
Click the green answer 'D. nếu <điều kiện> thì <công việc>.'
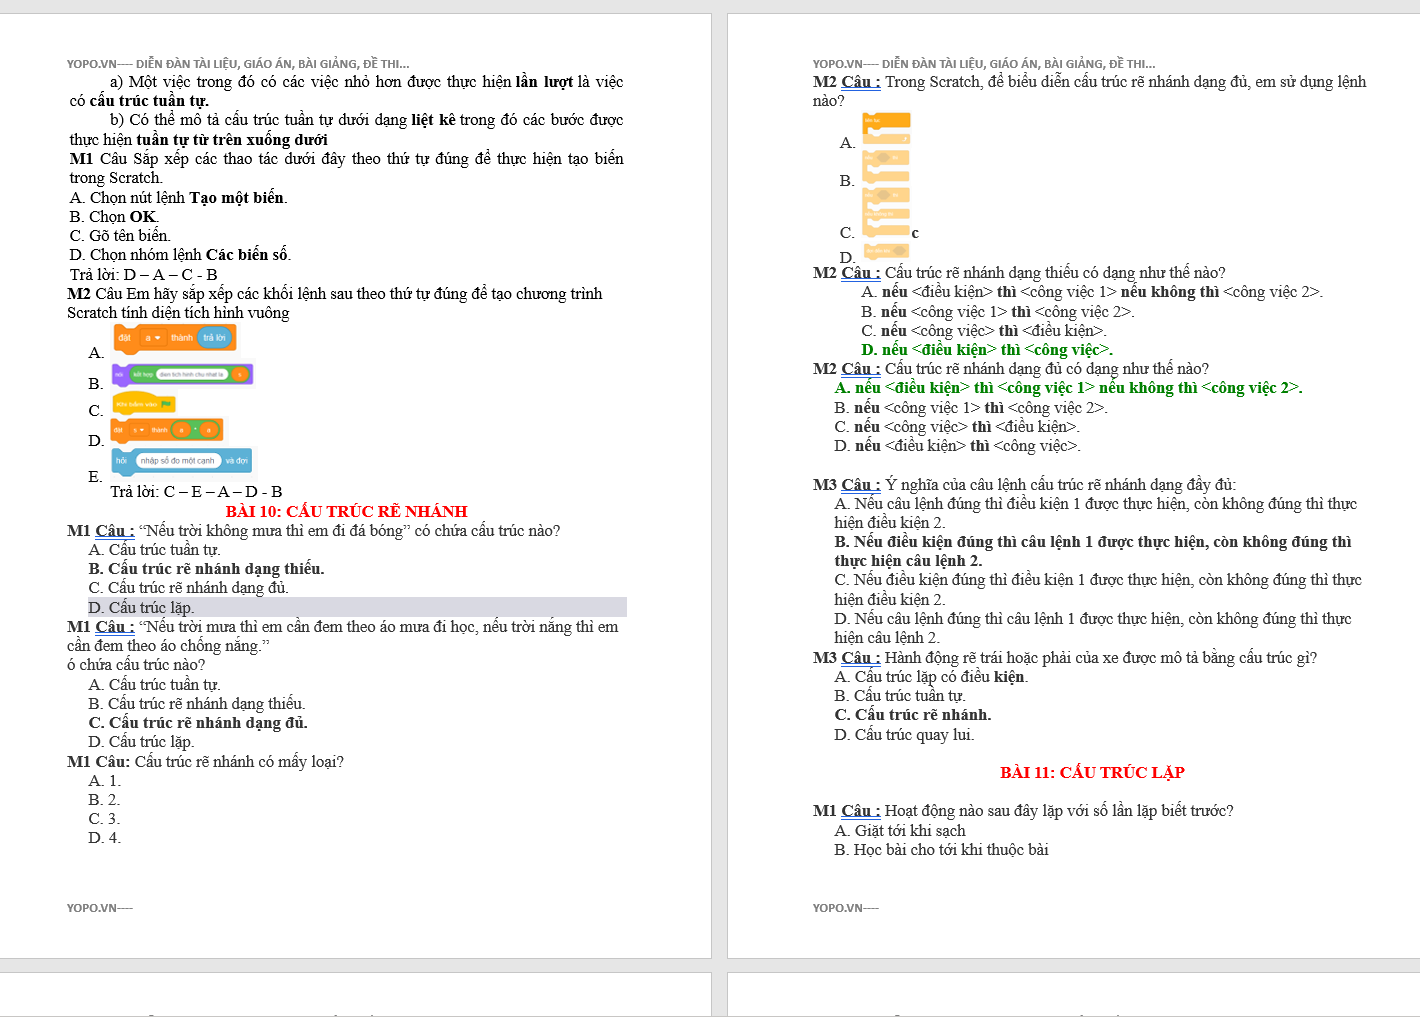tap(986, 349)
